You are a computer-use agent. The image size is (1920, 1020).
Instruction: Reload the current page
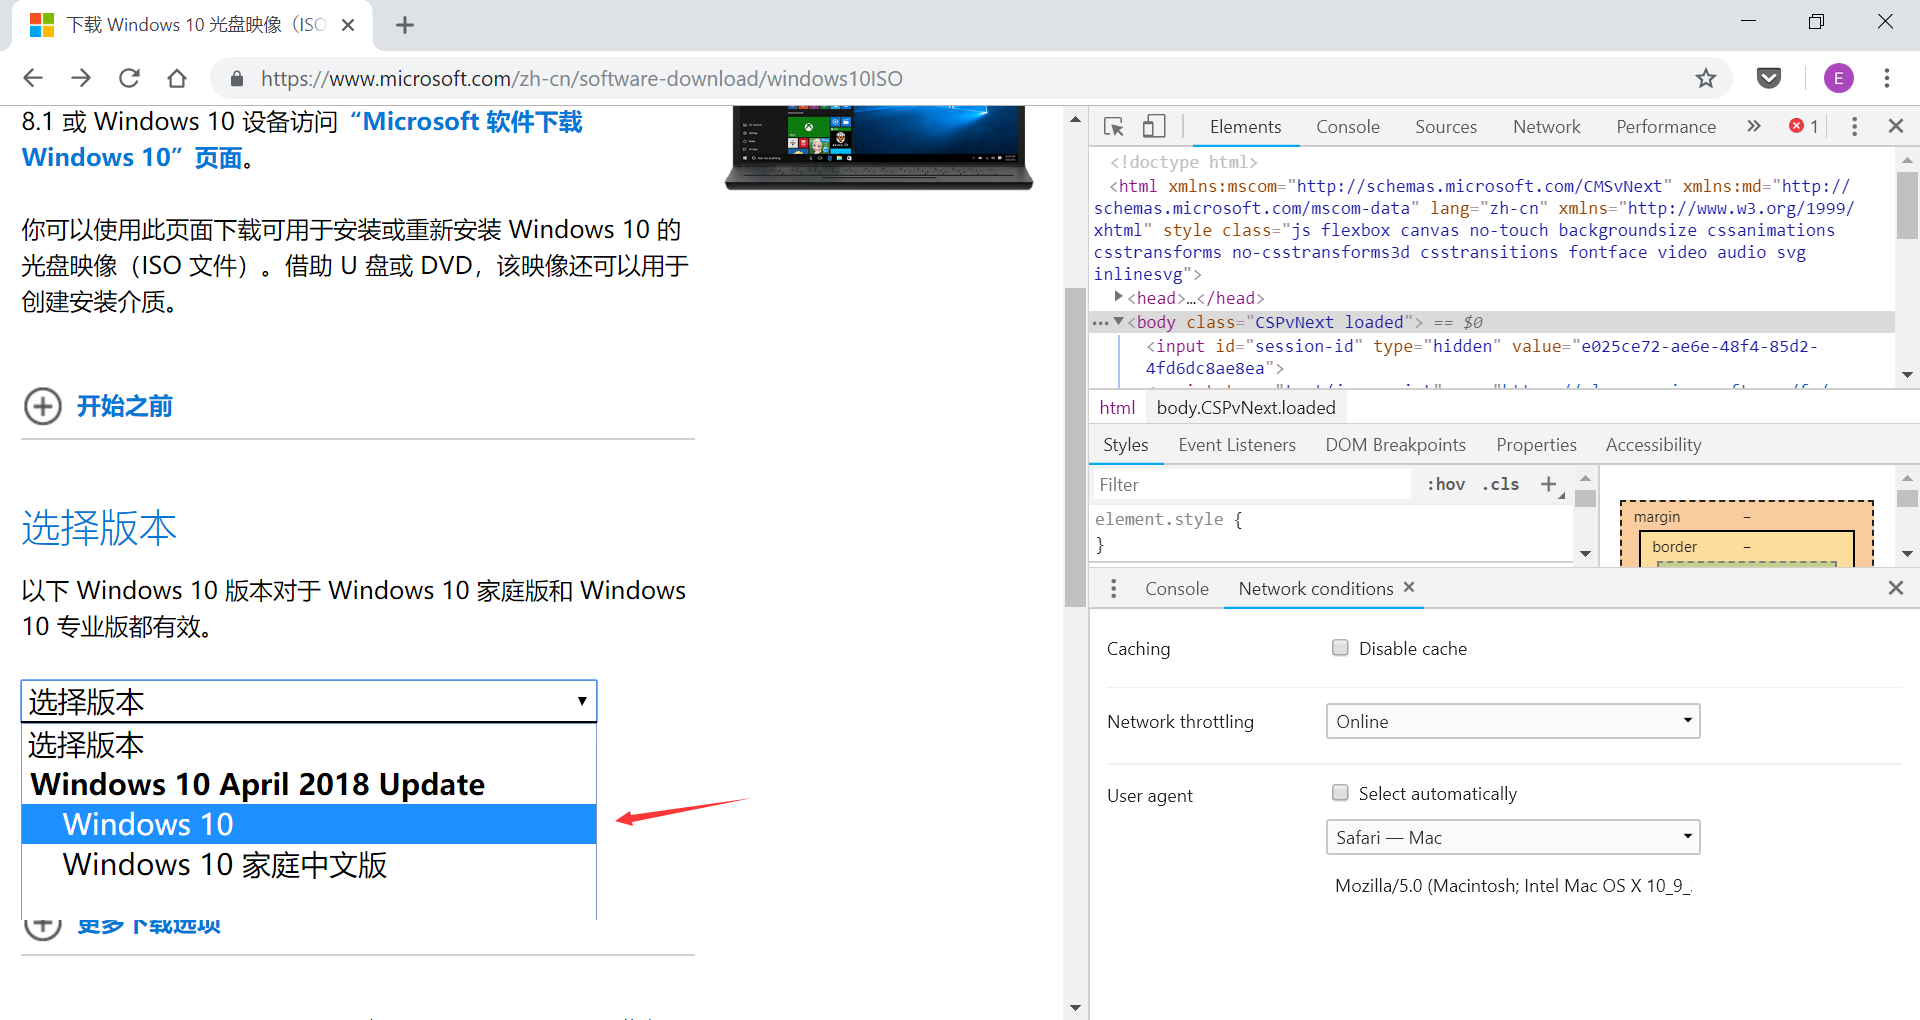click(129, 78)
